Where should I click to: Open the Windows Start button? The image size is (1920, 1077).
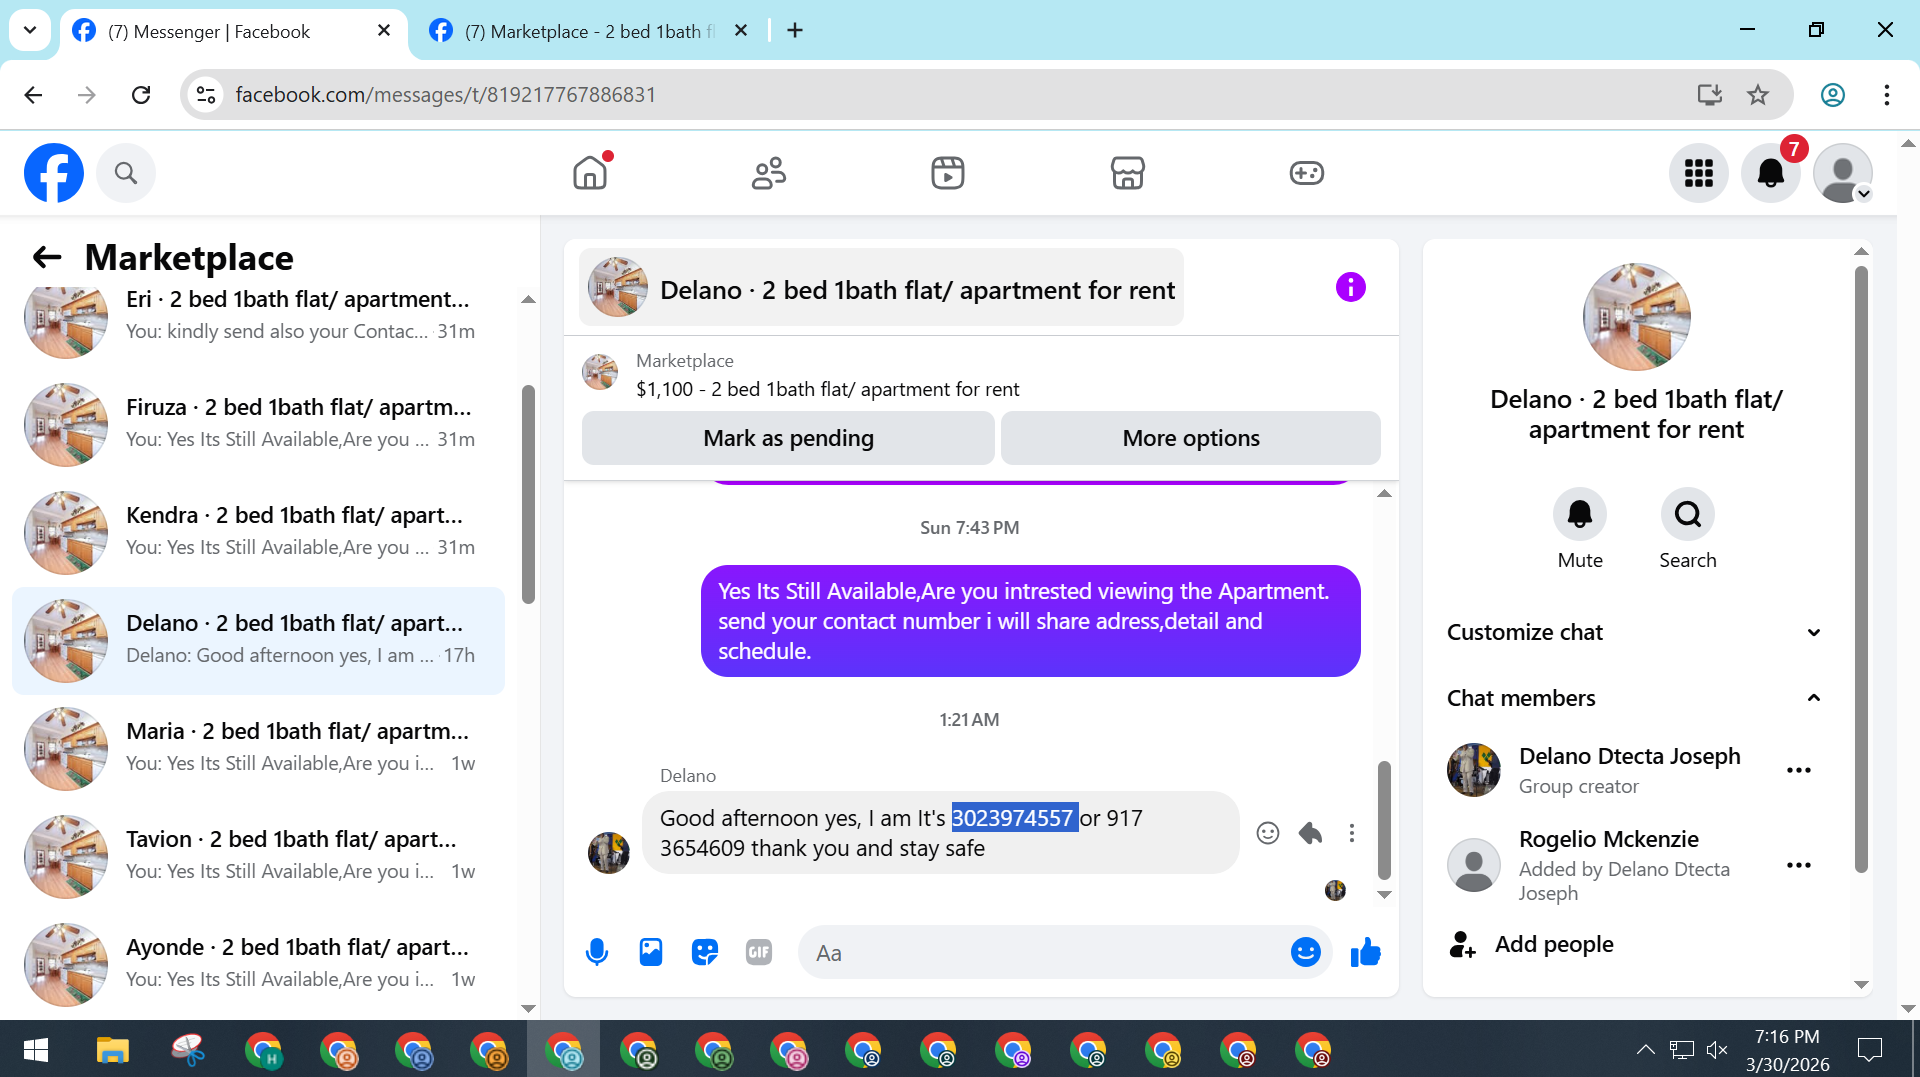coord(36,1050)
